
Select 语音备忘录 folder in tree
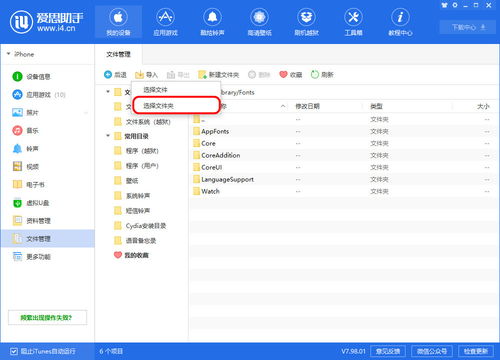(x=135, y=241)
